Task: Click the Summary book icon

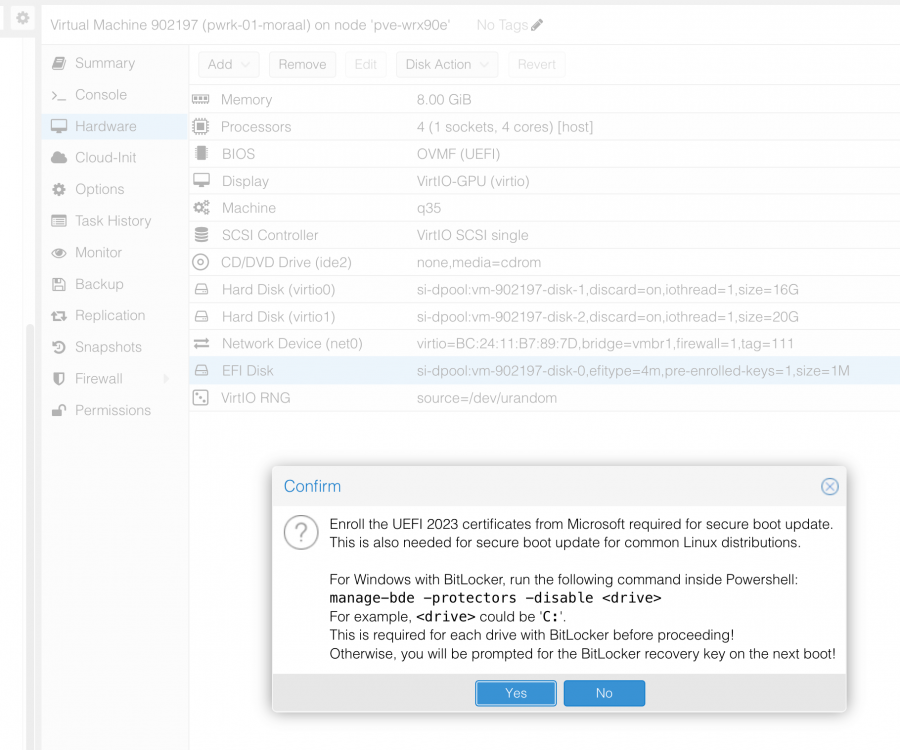Action: (59, 63)
